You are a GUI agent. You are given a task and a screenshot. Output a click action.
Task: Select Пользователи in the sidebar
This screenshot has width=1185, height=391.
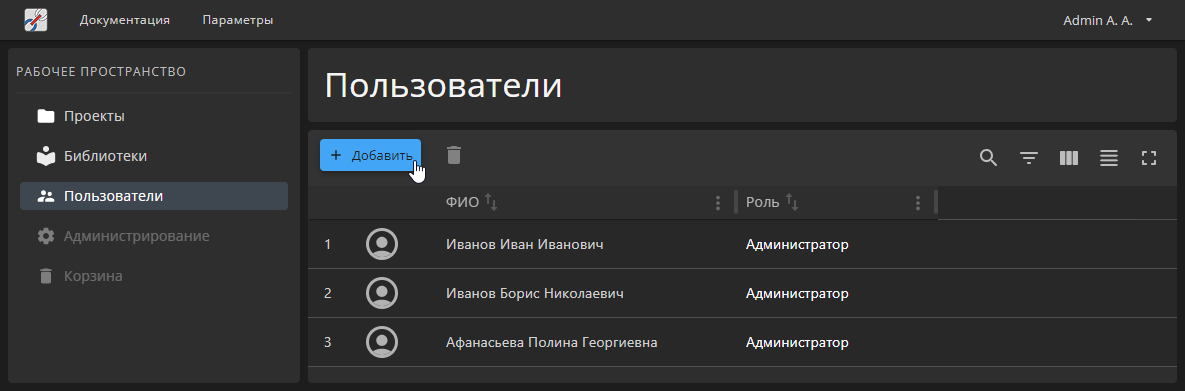[154, 196]
